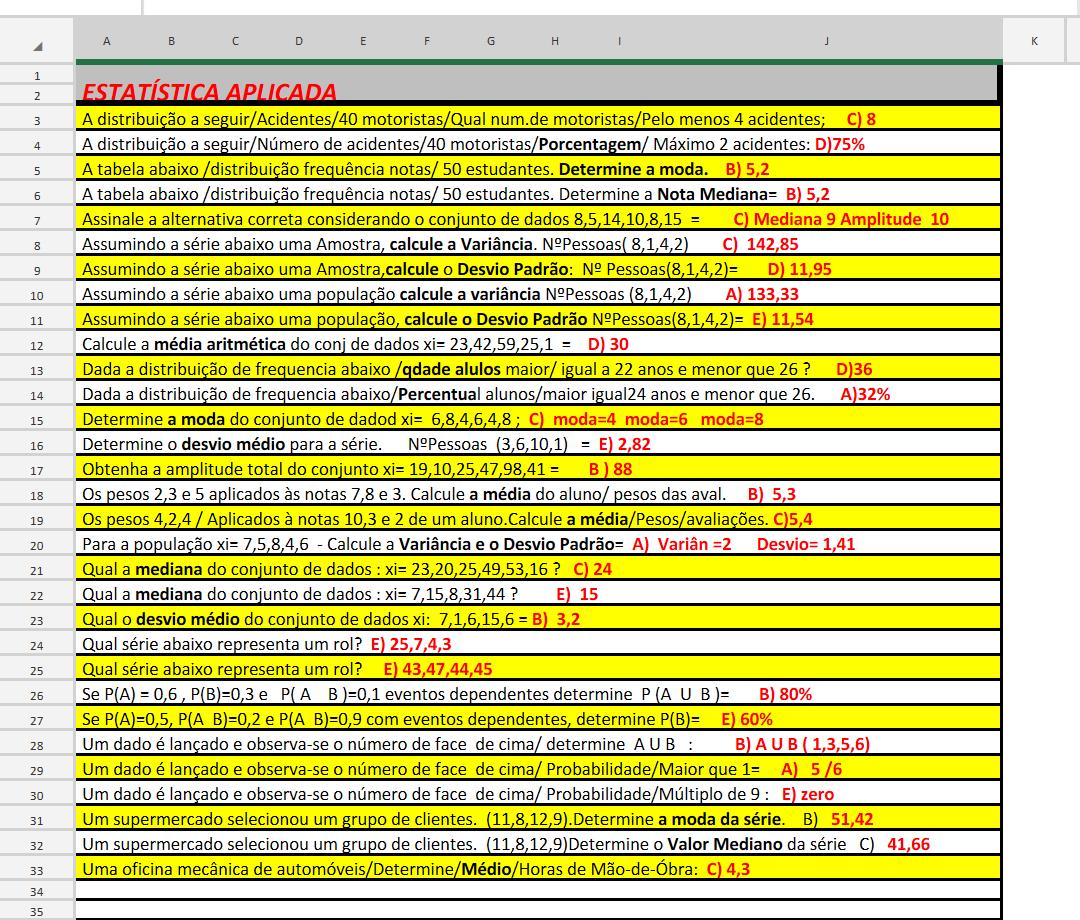This screenshot has width=1080, height=920.
Task: Click the Select All corner triangle
Action: [x=37, y=44]
